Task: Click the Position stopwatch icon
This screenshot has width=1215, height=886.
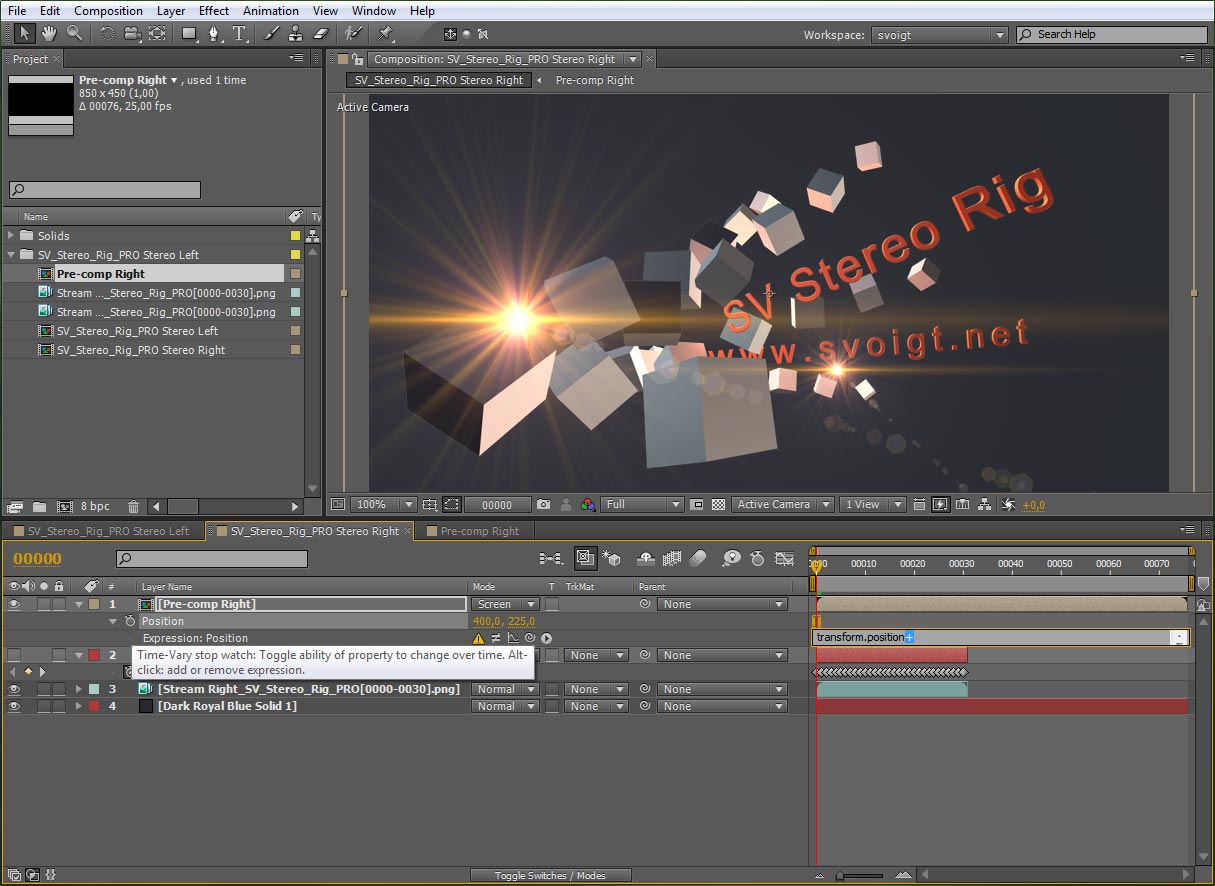Action: pyautogui.click(x=130, y=621)
